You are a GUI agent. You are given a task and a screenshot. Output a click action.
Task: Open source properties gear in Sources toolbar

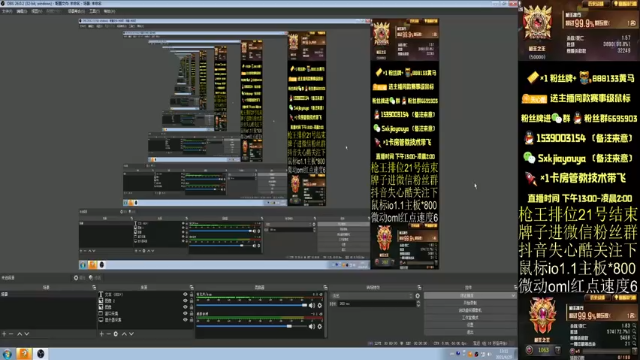point(116,334)
